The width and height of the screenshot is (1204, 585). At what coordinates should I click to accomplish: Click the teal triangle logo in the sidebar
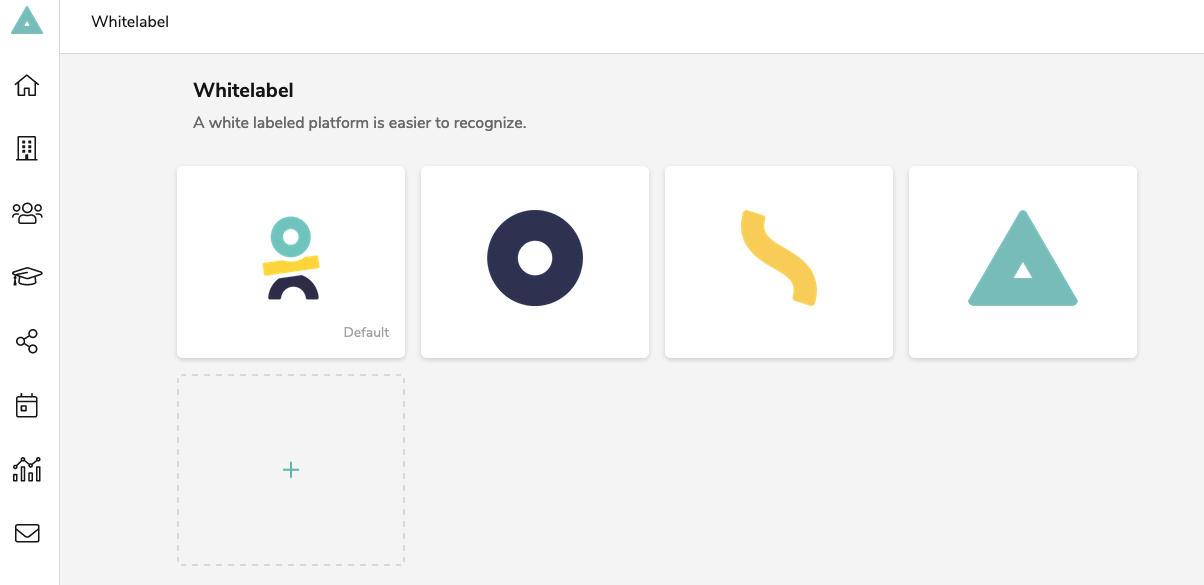coord(27,20)
